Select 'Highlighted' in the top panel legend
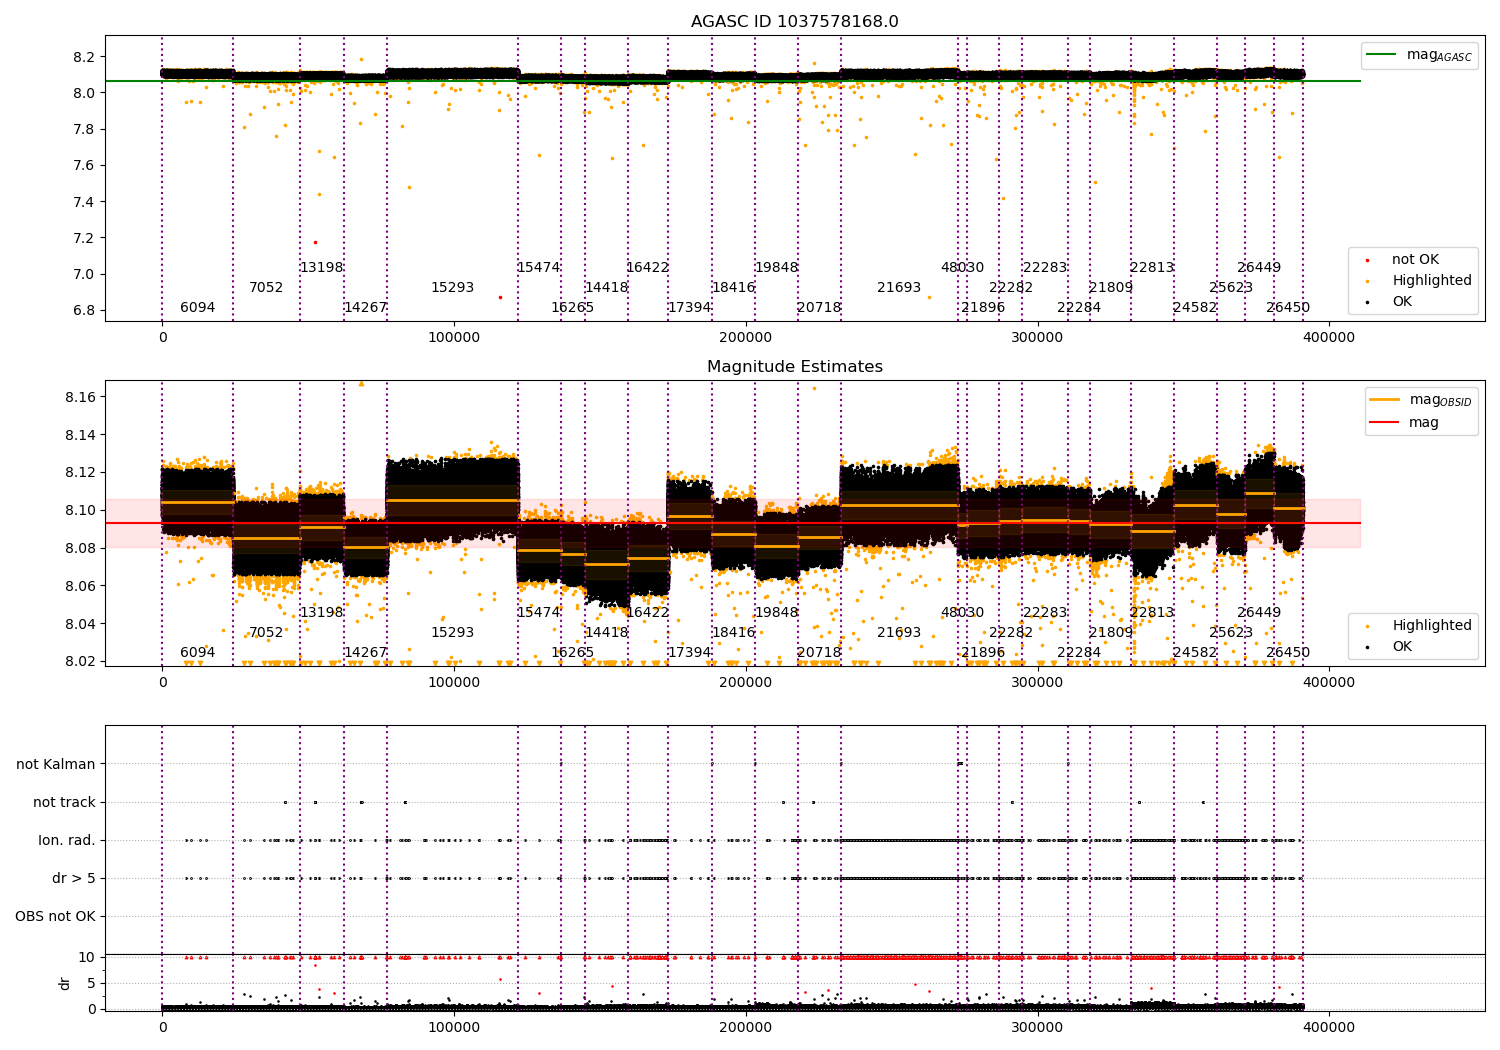The width and height of the screenshot is (1500, 1050). pyautogui.click(x=1431, y=281)
